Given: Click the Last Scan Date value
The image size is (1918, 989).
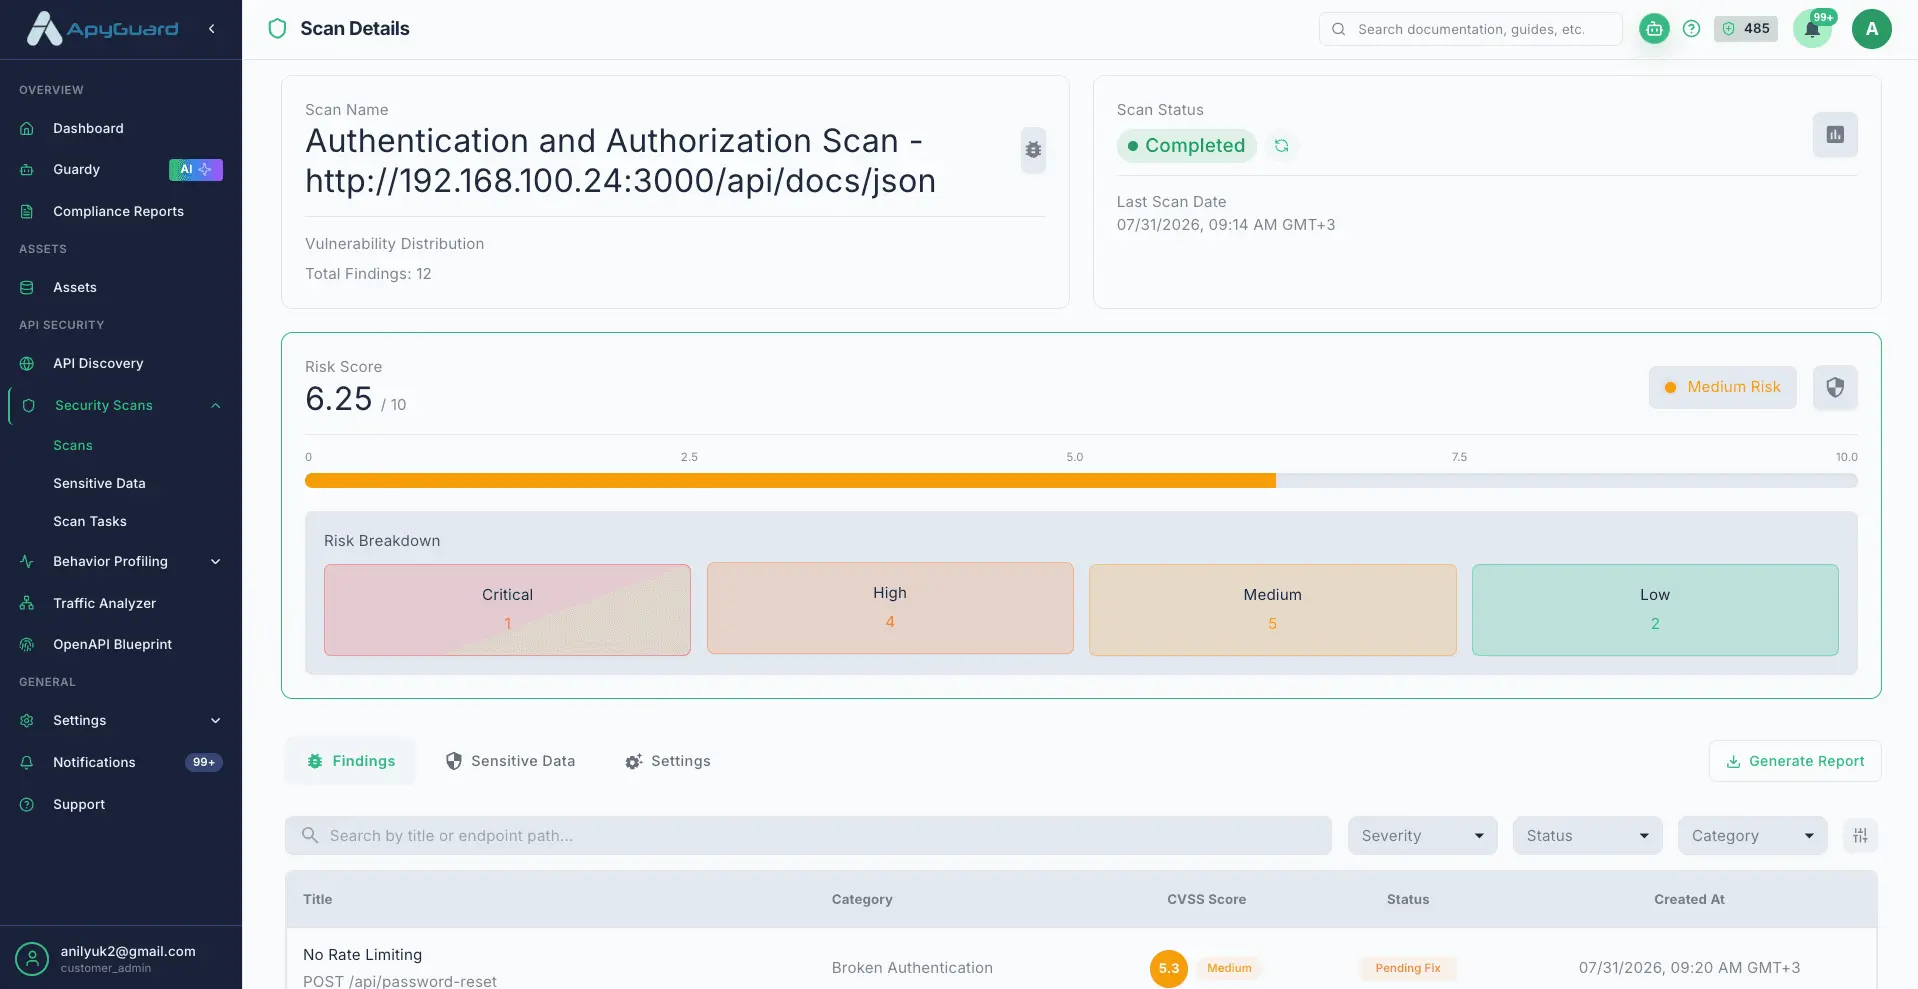Looking at the screenshot, I should (x=1226, y=225).
